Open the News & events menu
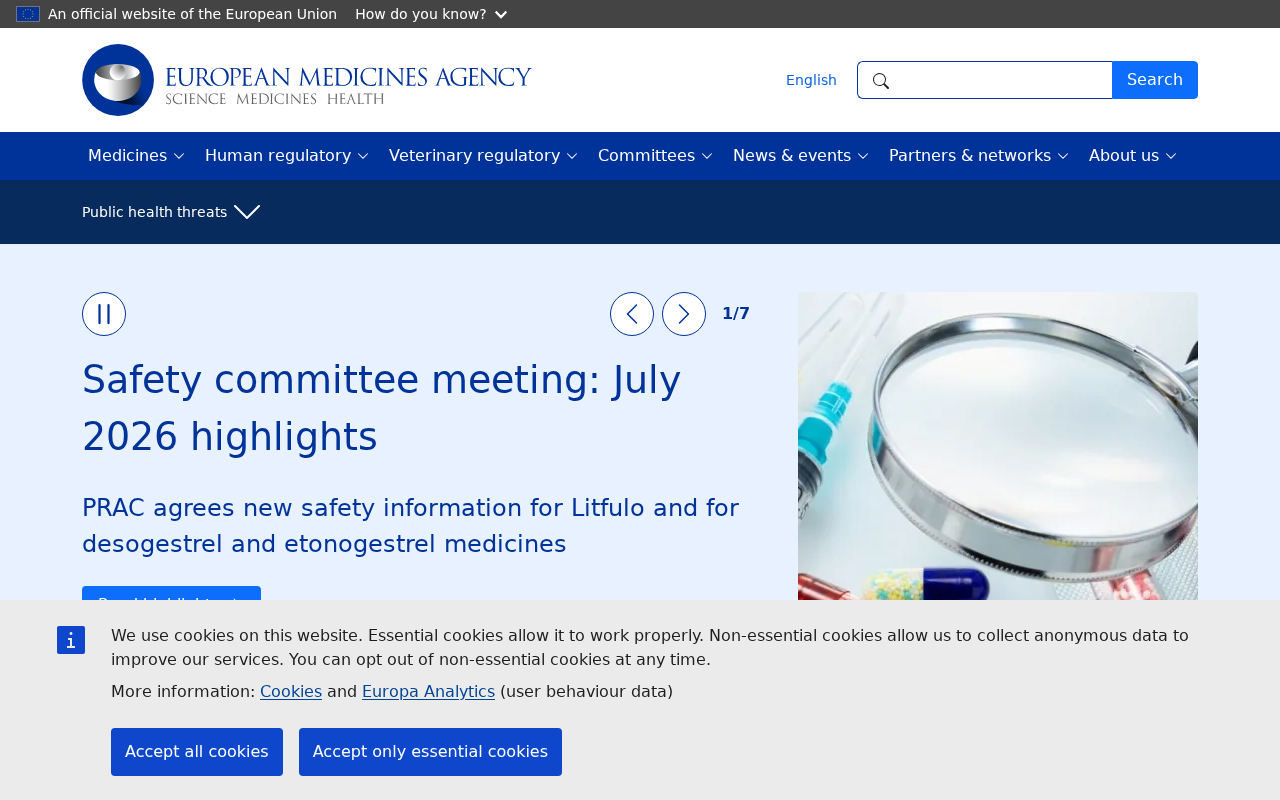Viewport: 1280px width, 800px height. (x=800, y=156)
